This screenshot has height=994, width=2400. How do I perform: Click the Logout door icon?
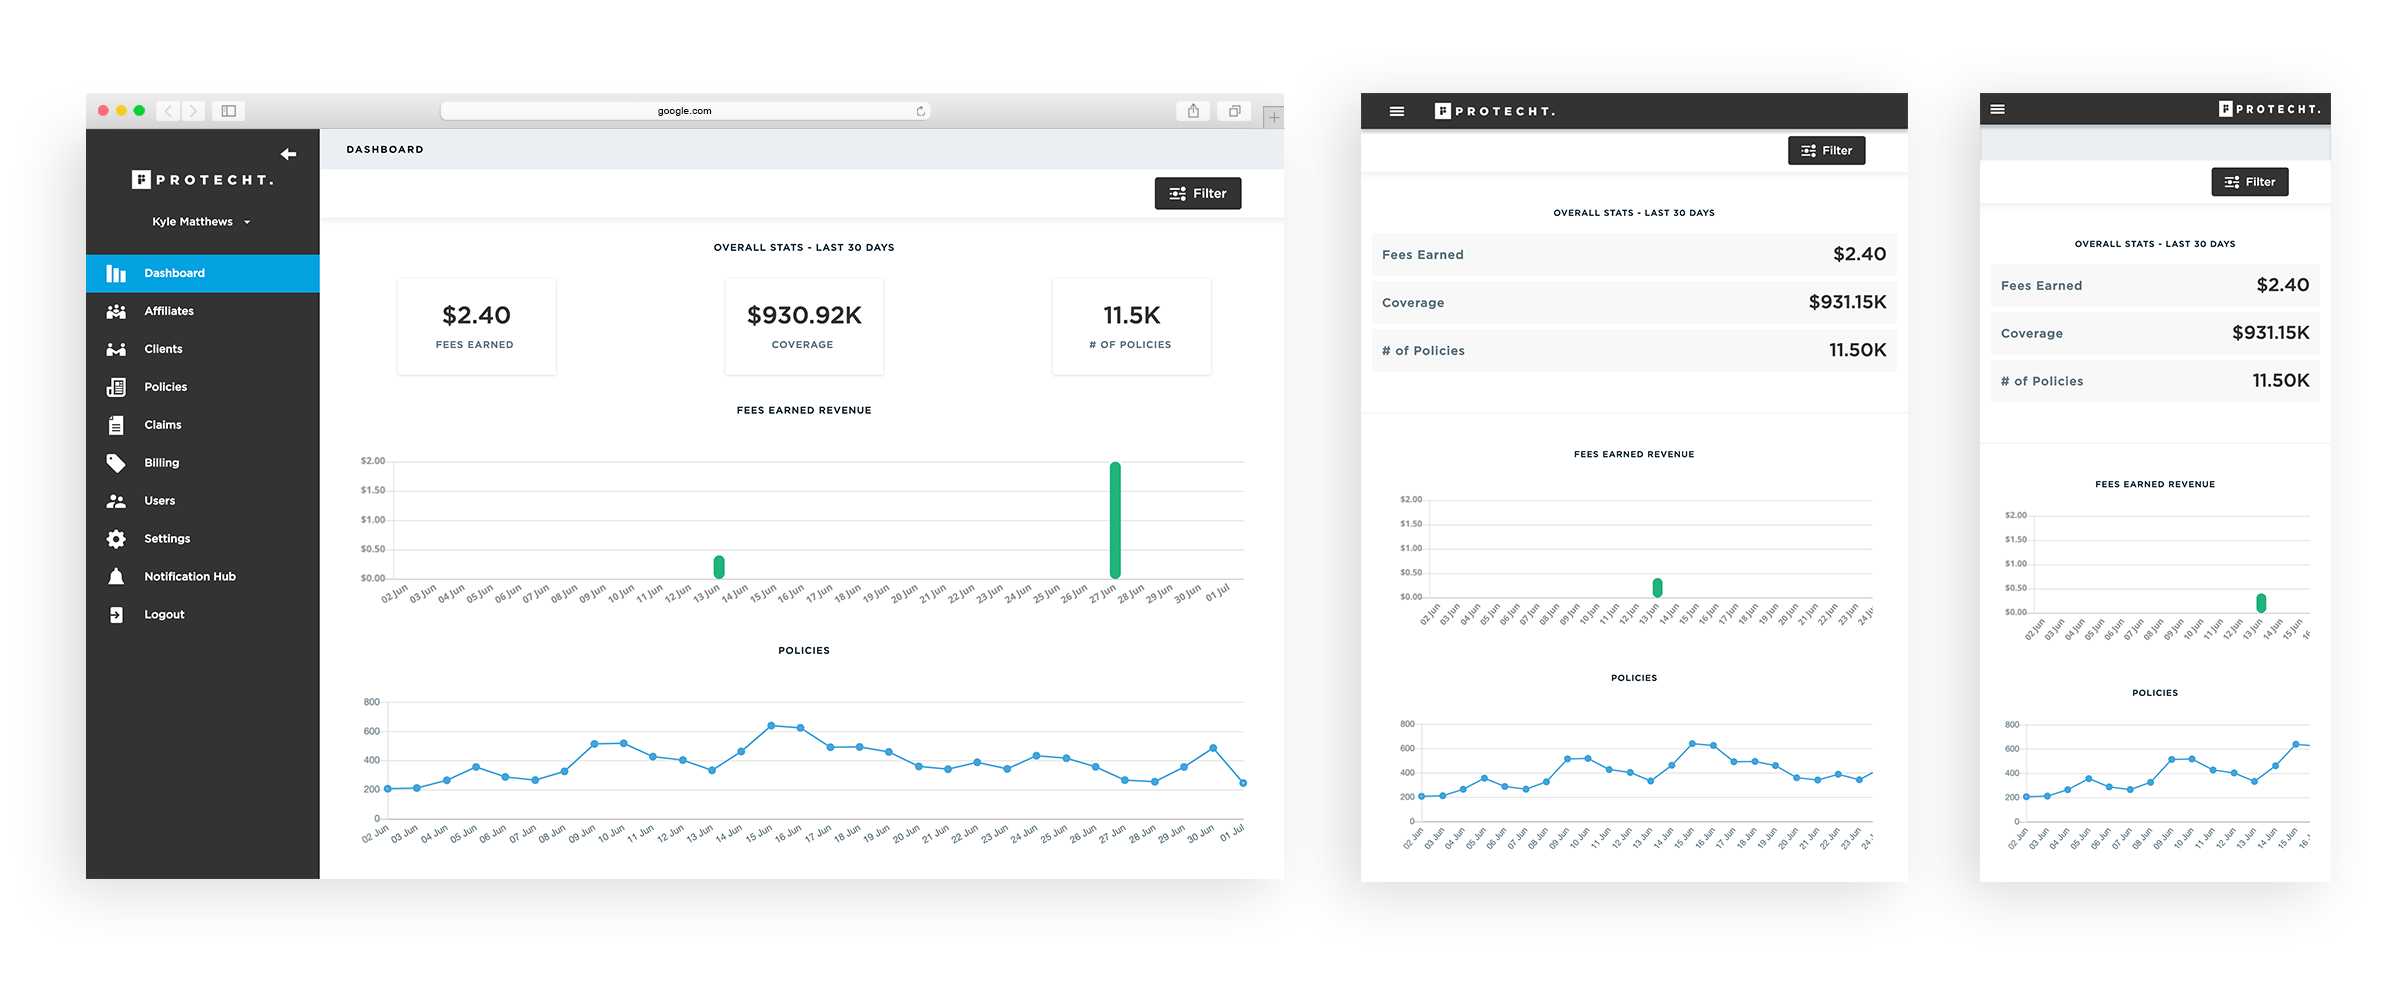[x=116, y=615]
